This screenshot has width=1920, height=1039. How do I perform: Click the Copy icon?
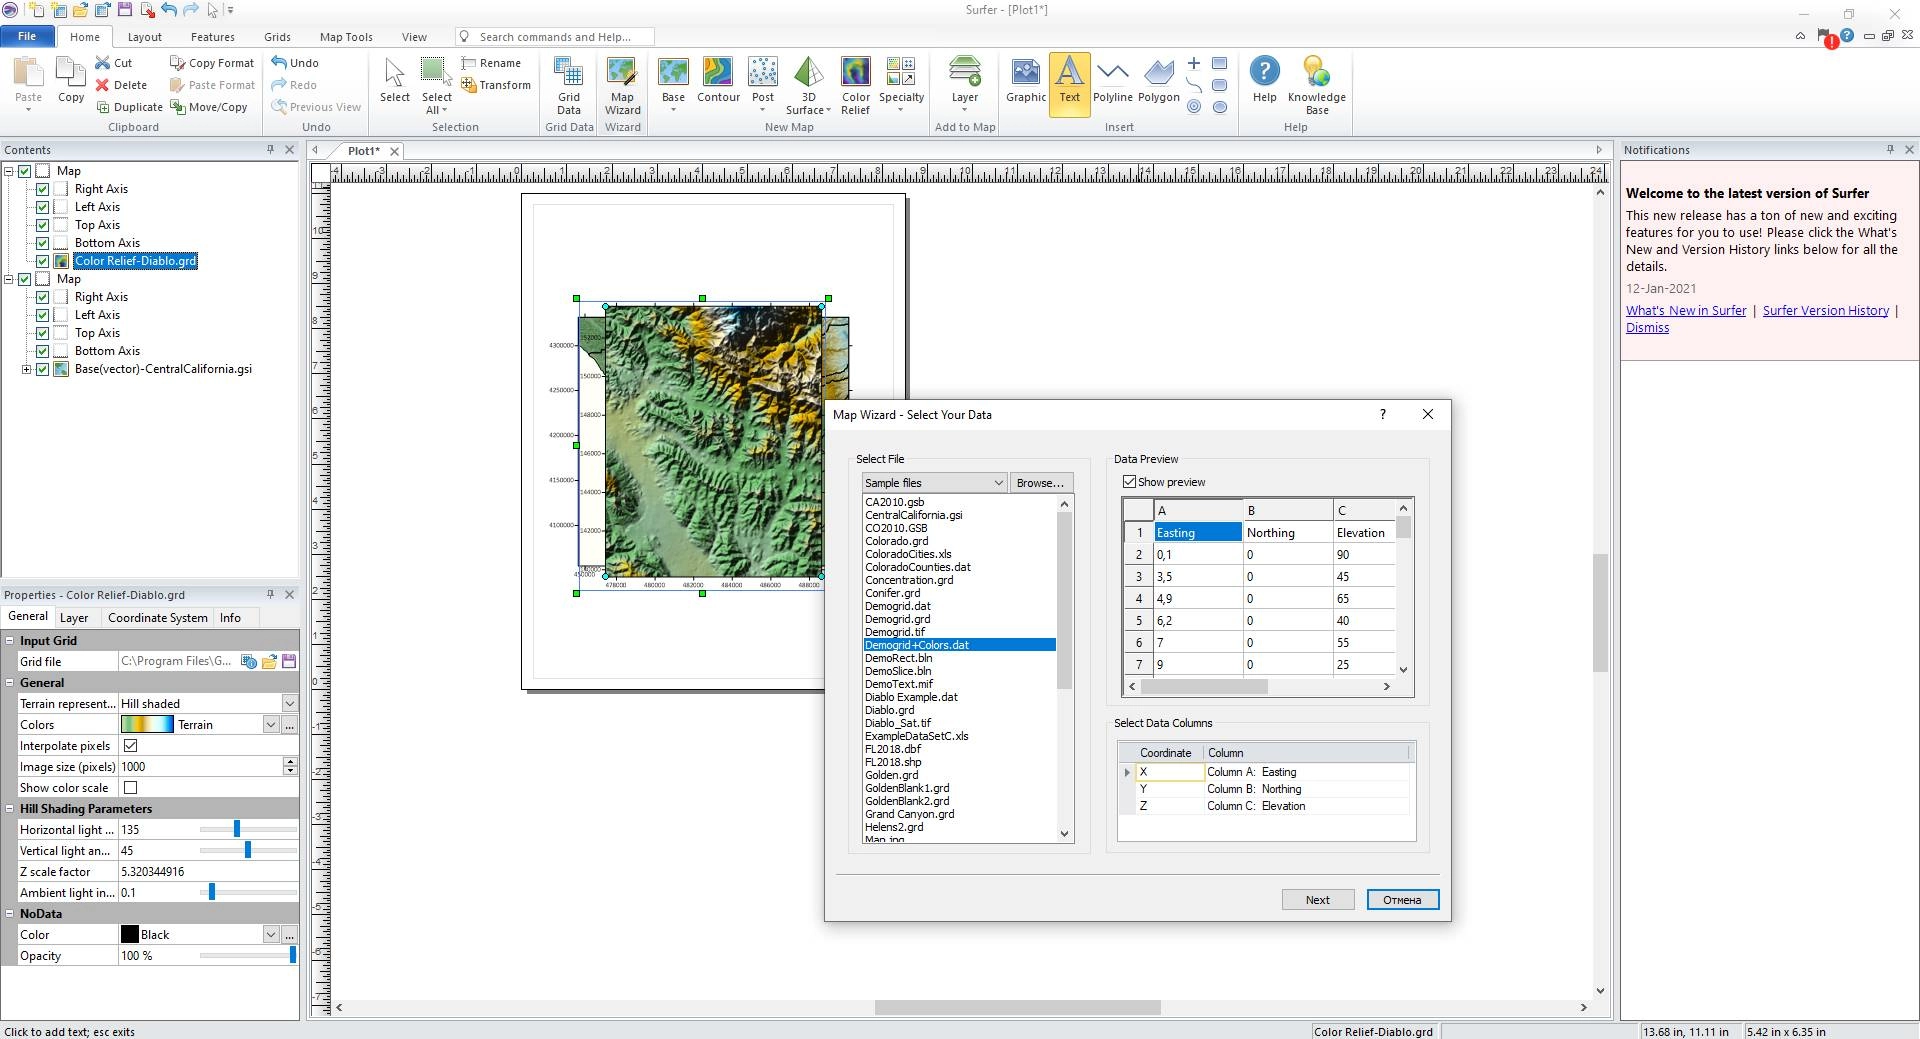pos(71,81)
